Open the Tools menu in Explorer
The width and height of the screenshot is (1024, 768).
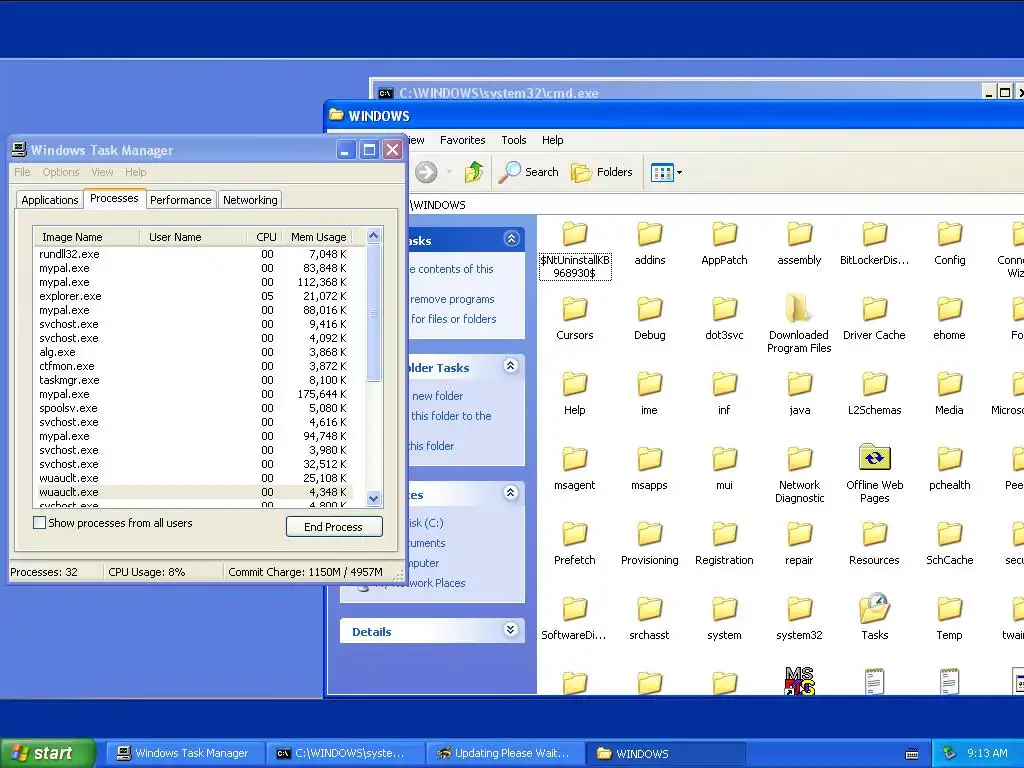(513, 140)
